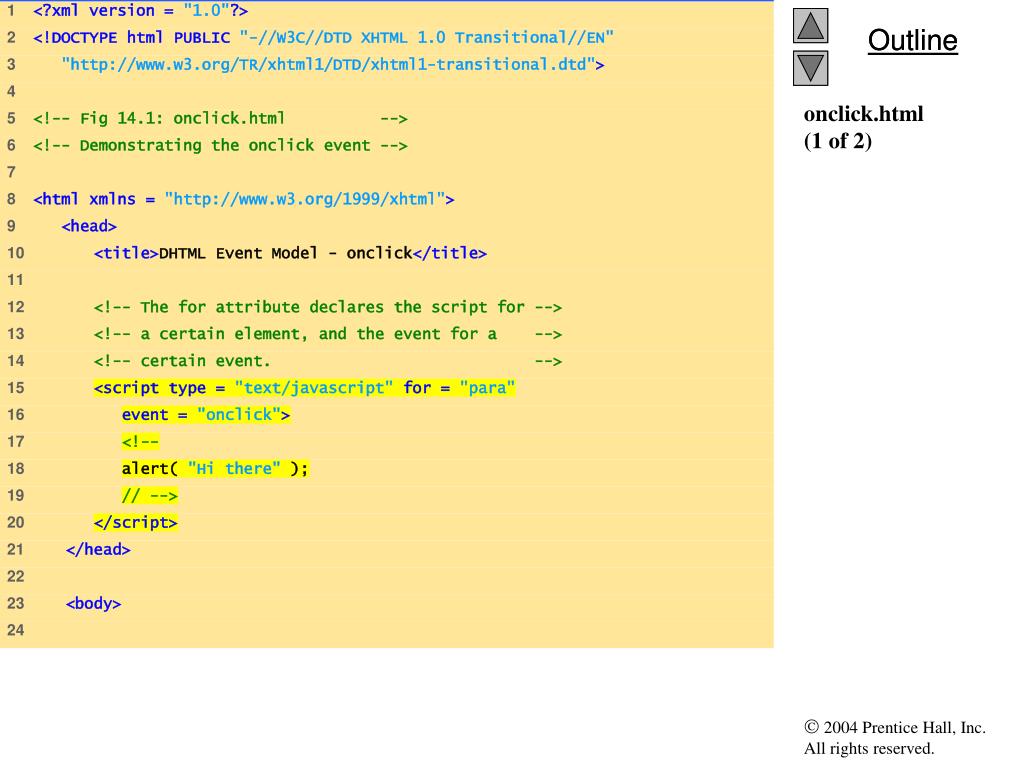
Task: Click the 'Demonstrating the onclick event' comment
Action: [x=220, y=145]
